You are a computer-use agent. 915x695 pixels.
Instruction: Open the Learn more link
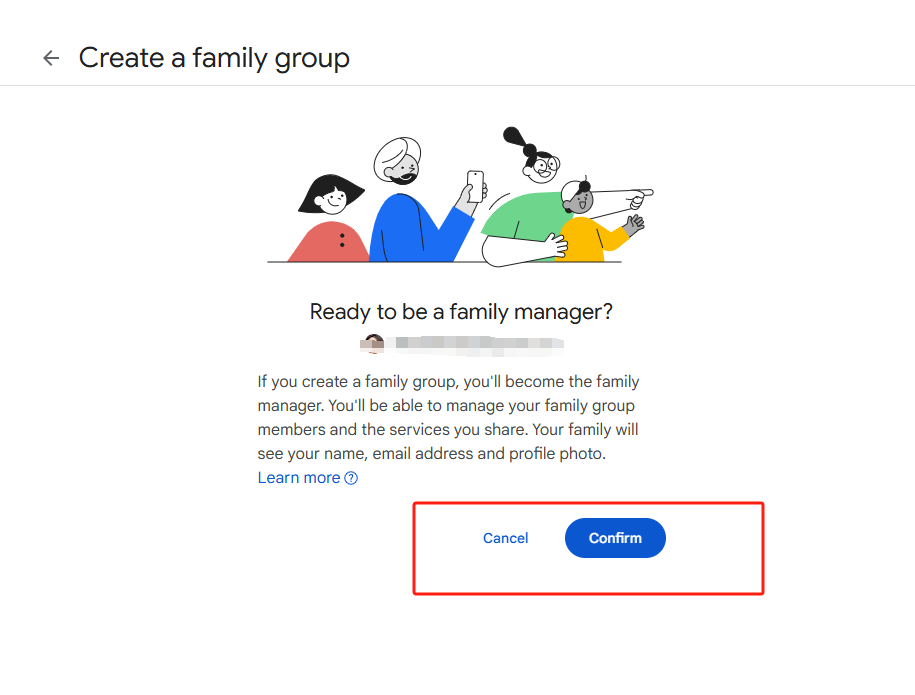(299, 478)
